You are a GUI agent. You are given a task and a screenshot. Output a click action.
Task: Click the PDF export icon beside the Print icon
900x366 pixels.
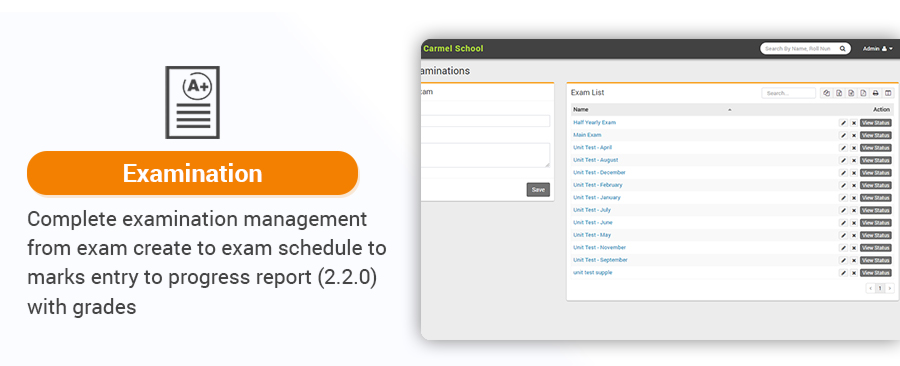pos(863,93)
